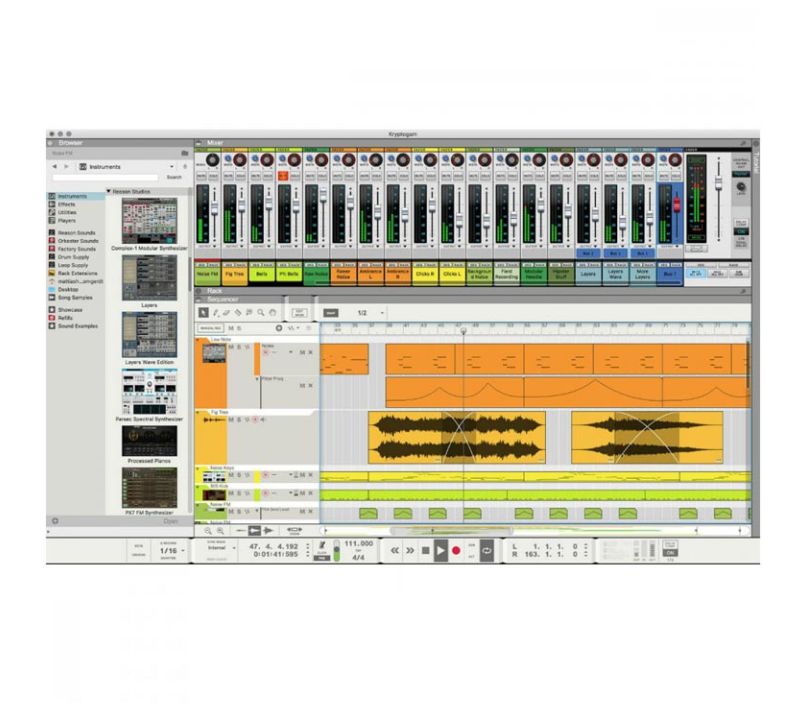Select the Pencil tool in the sequencer toolbar
The width and height of the screenshot is (805, 720).
[216, 311]
